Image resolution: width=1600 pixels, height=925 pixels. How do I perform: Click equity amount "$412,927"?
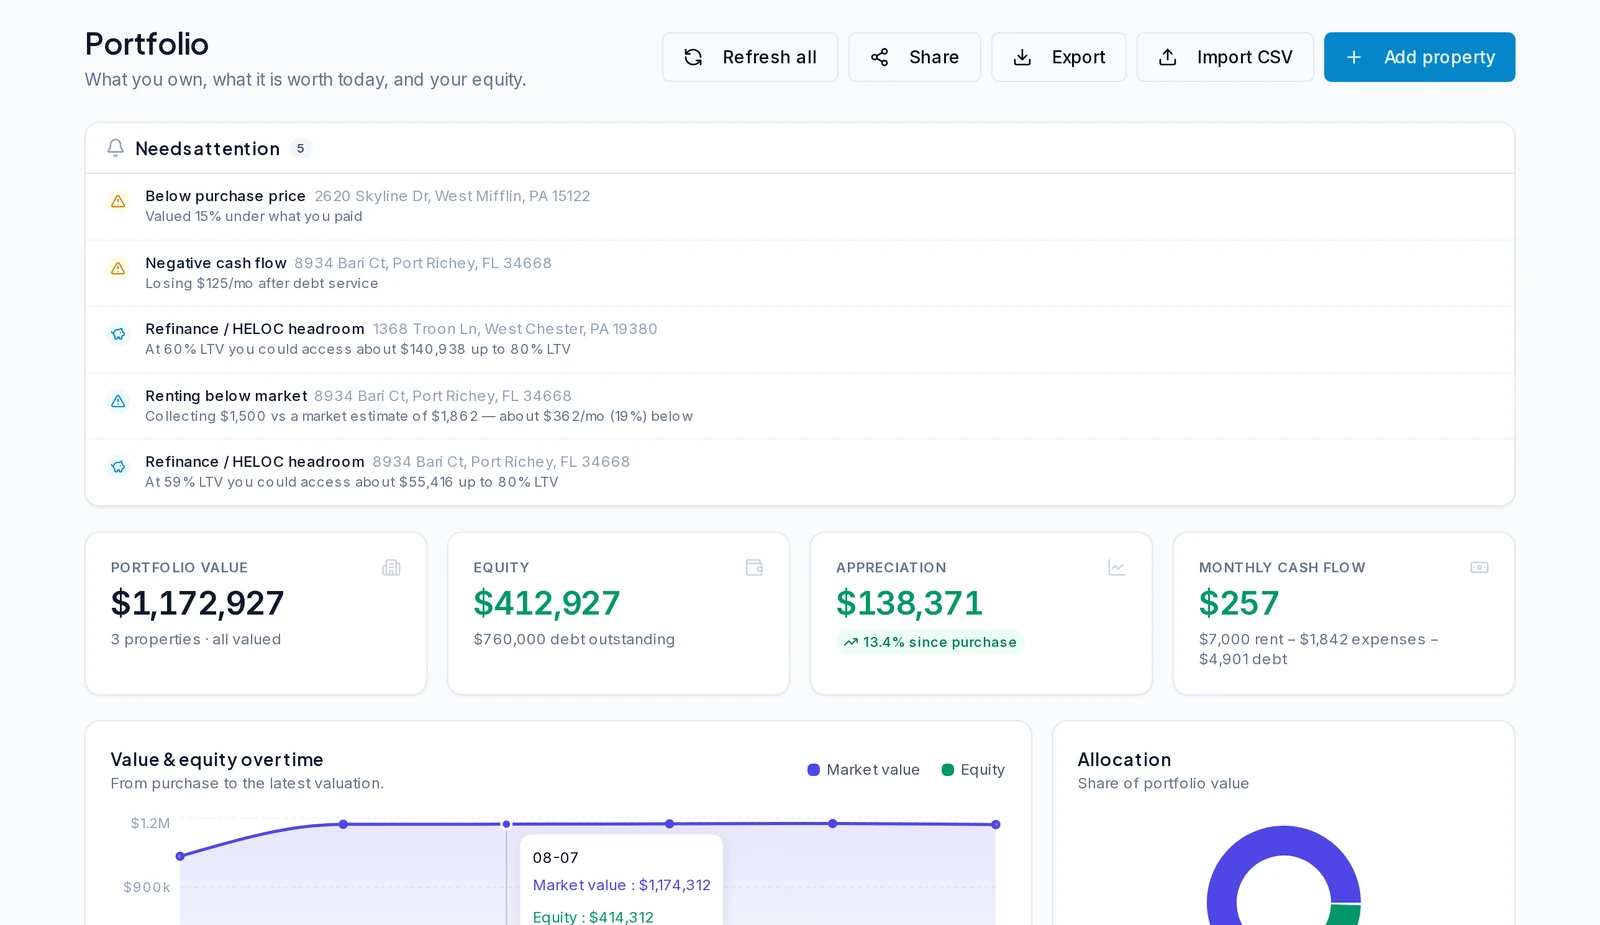(547, 603)
